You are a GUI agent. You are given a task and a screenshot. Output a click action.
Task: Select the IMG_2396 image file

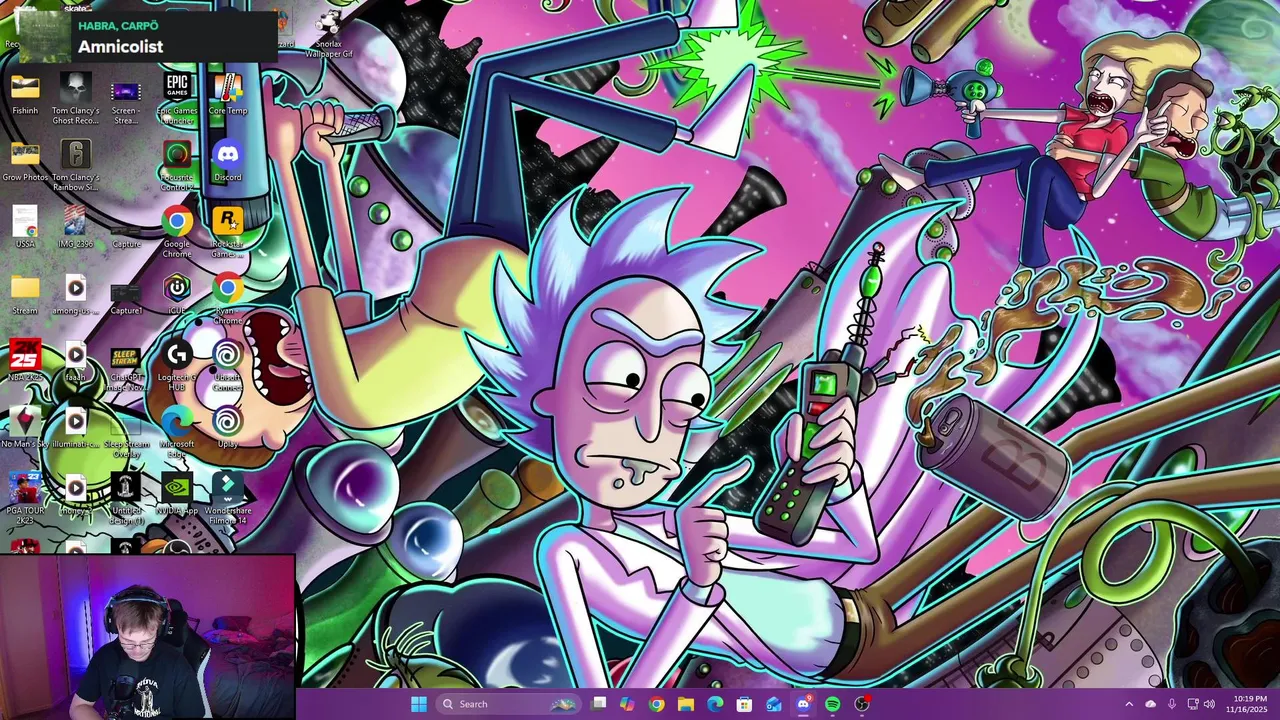(x=76, y=227)
